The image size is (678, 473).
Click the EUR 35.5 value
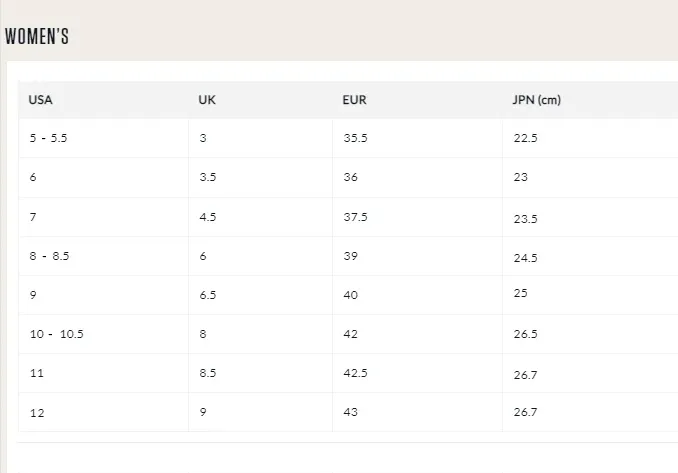(355, 138)
